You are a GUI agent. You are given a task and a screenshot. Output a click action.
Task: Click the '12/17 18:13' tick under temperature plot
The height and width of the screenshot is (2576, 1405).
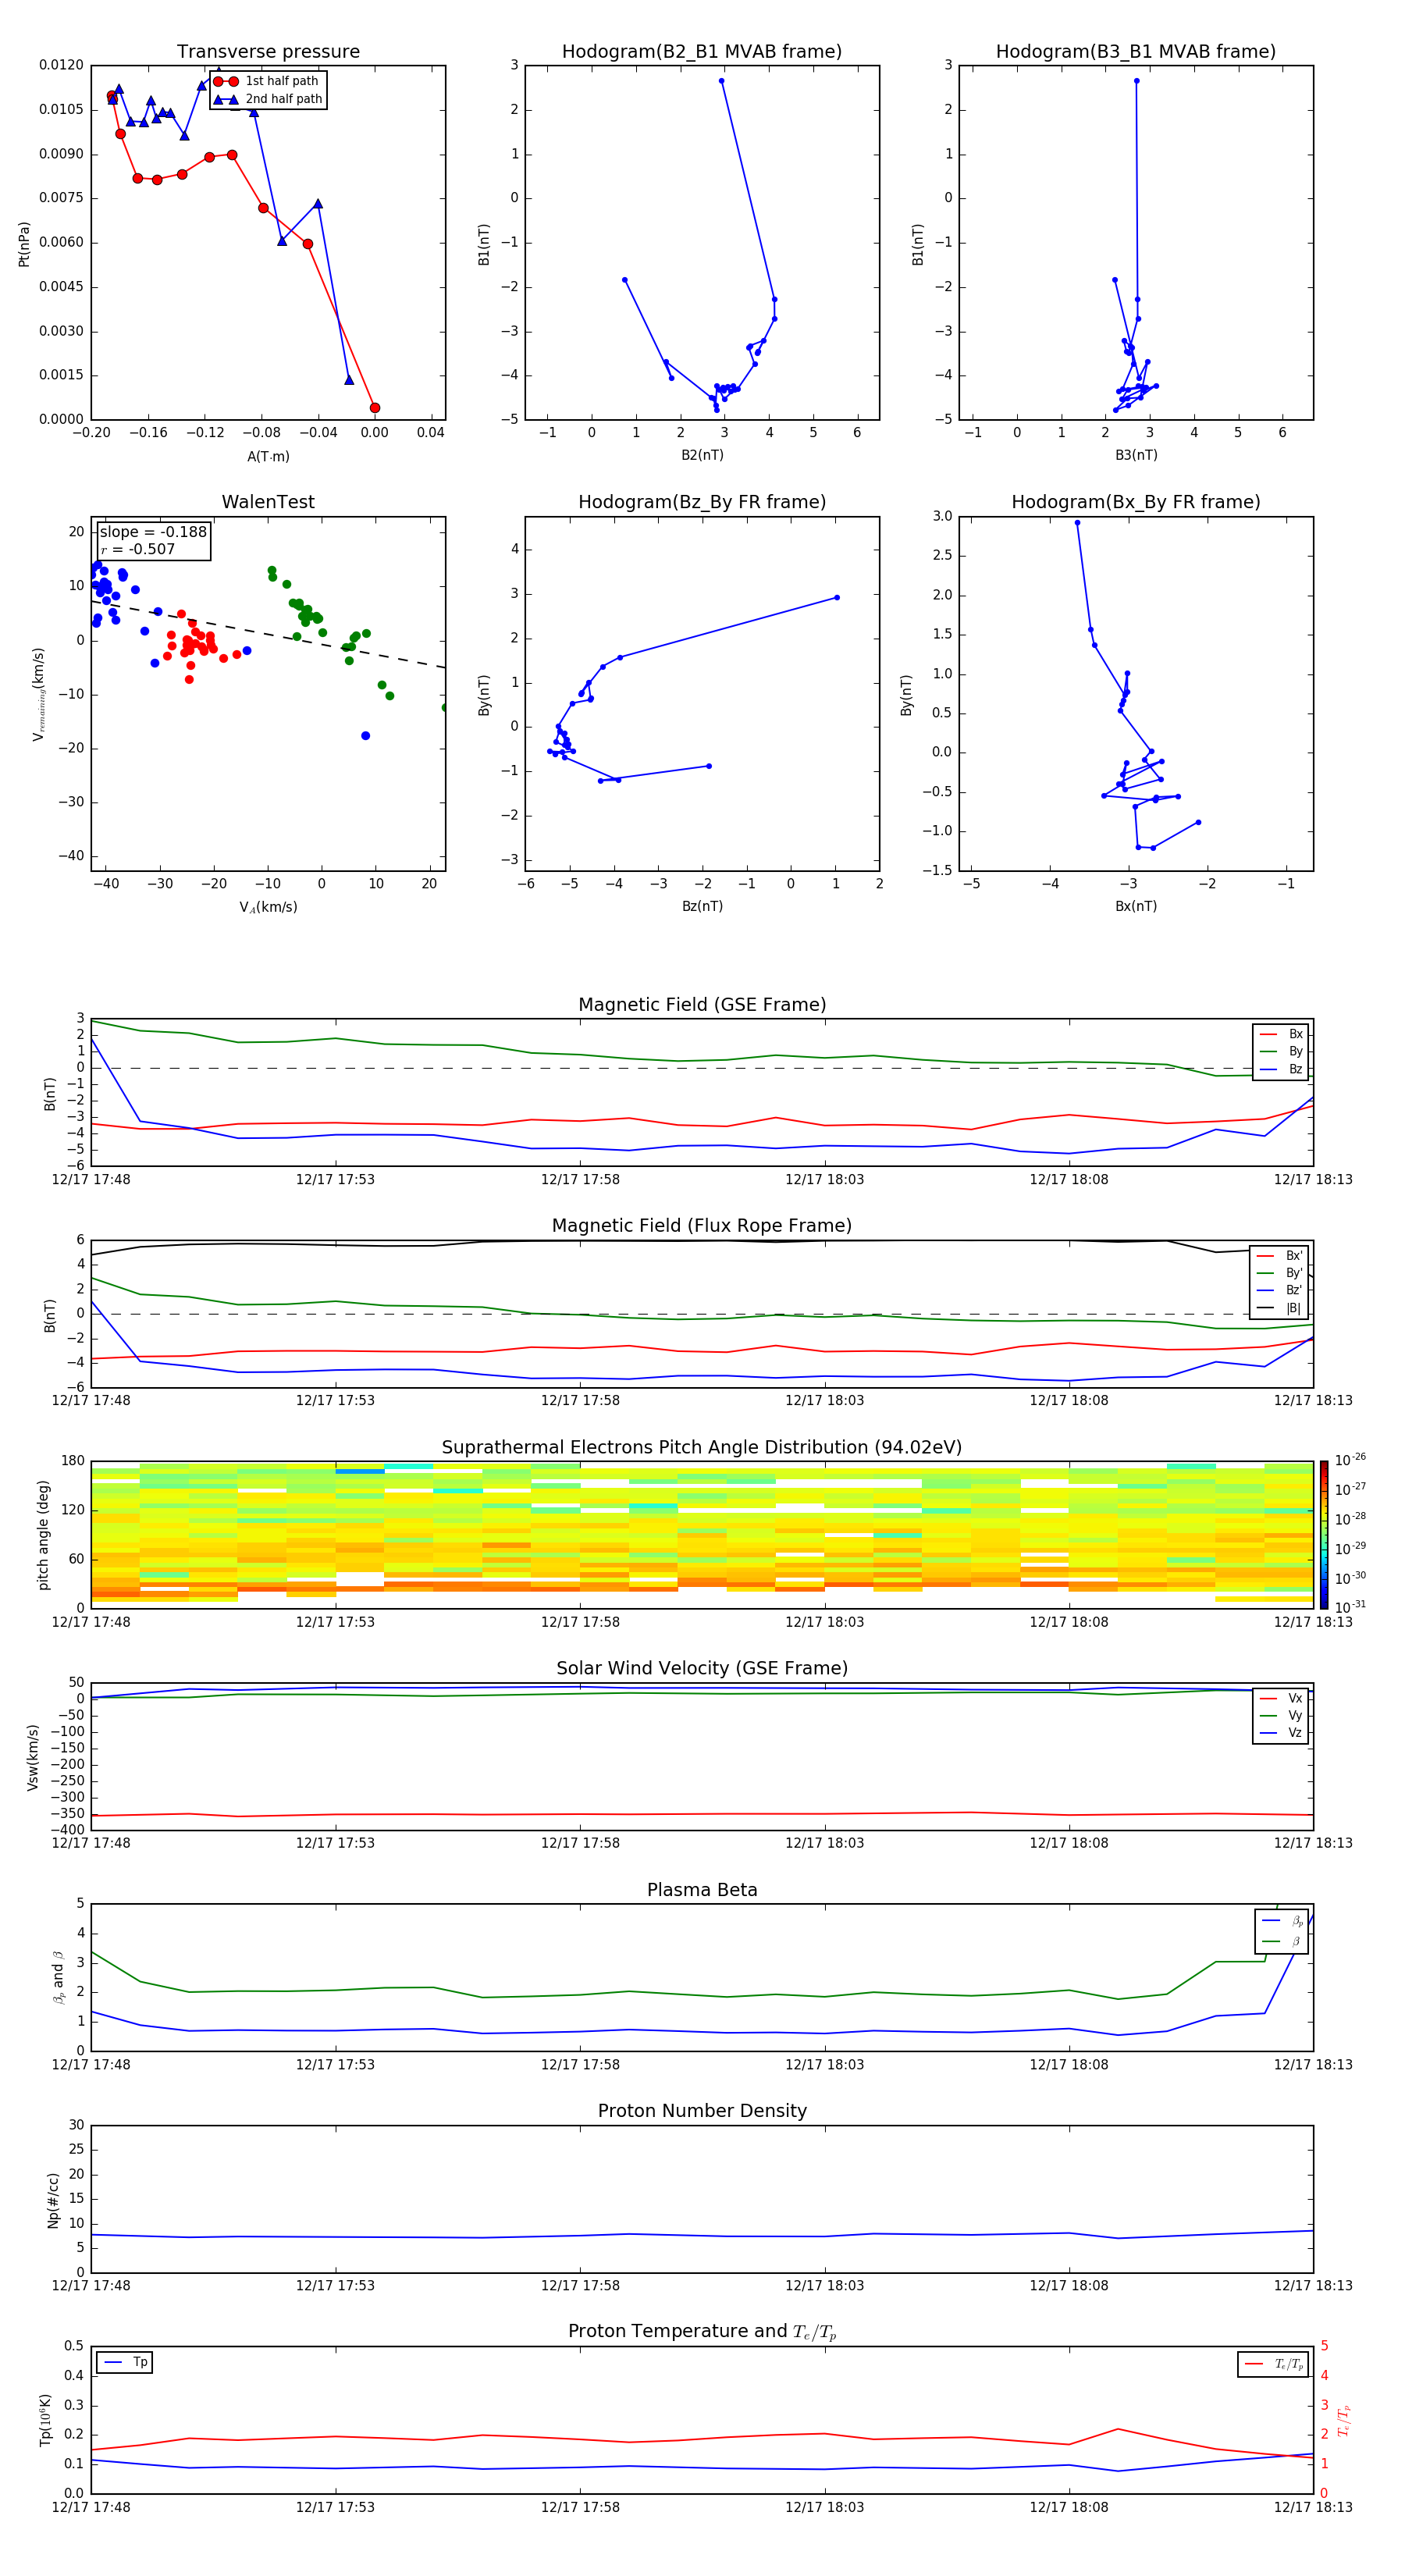pos(1313,2507)
